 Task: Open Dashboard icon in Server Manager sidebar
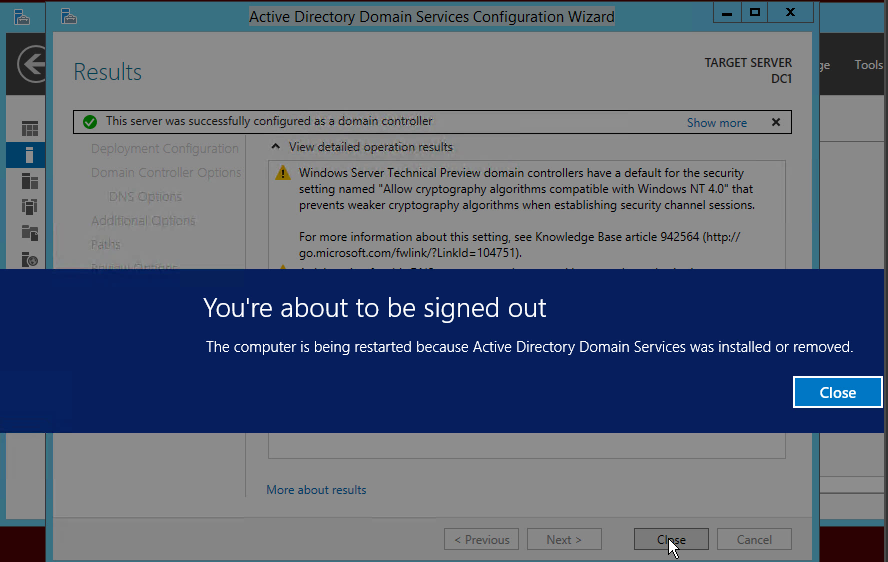click(29, 129)
